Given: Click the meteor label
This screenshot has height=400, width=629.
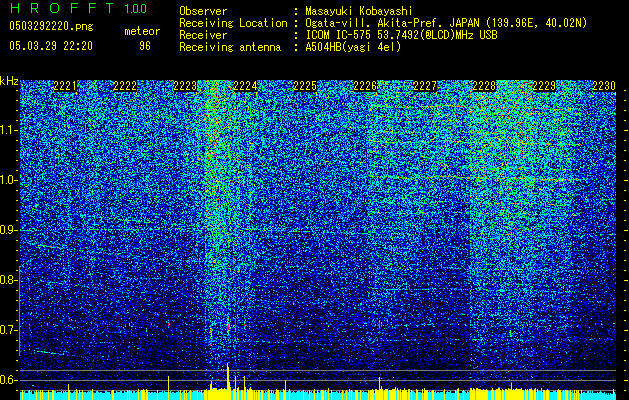Looking at the screenshot, I should coord(142,31).
